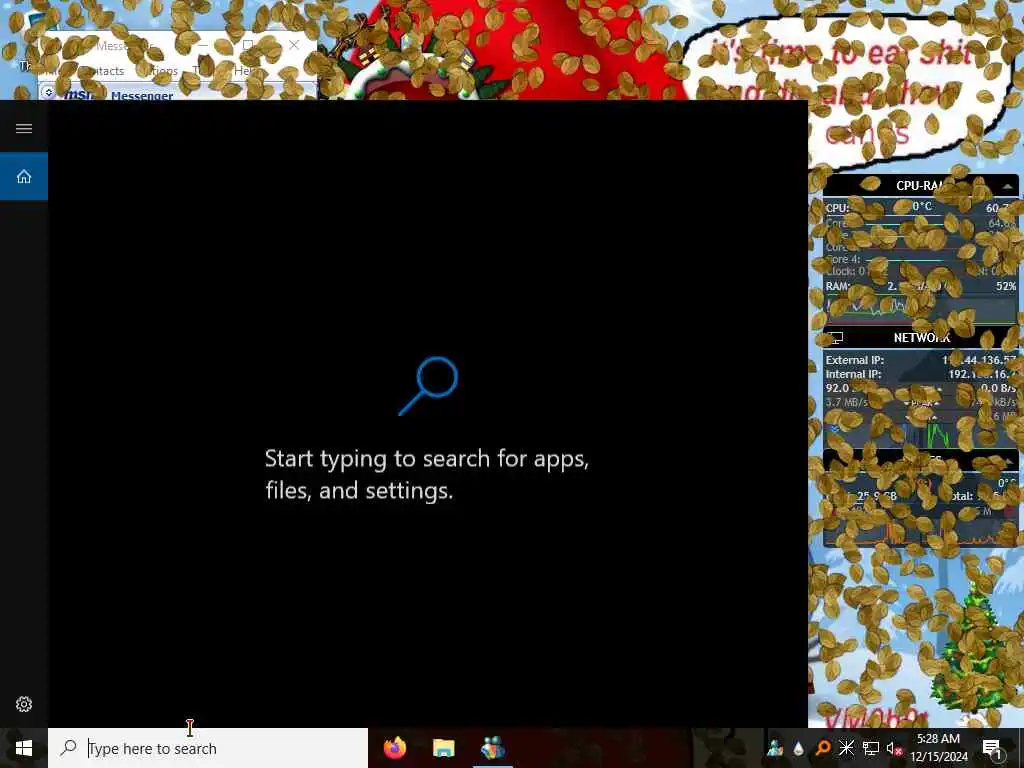Open search settings gear icon
1024x768 pixels.
pyautogui.click(x=24, y=704)
